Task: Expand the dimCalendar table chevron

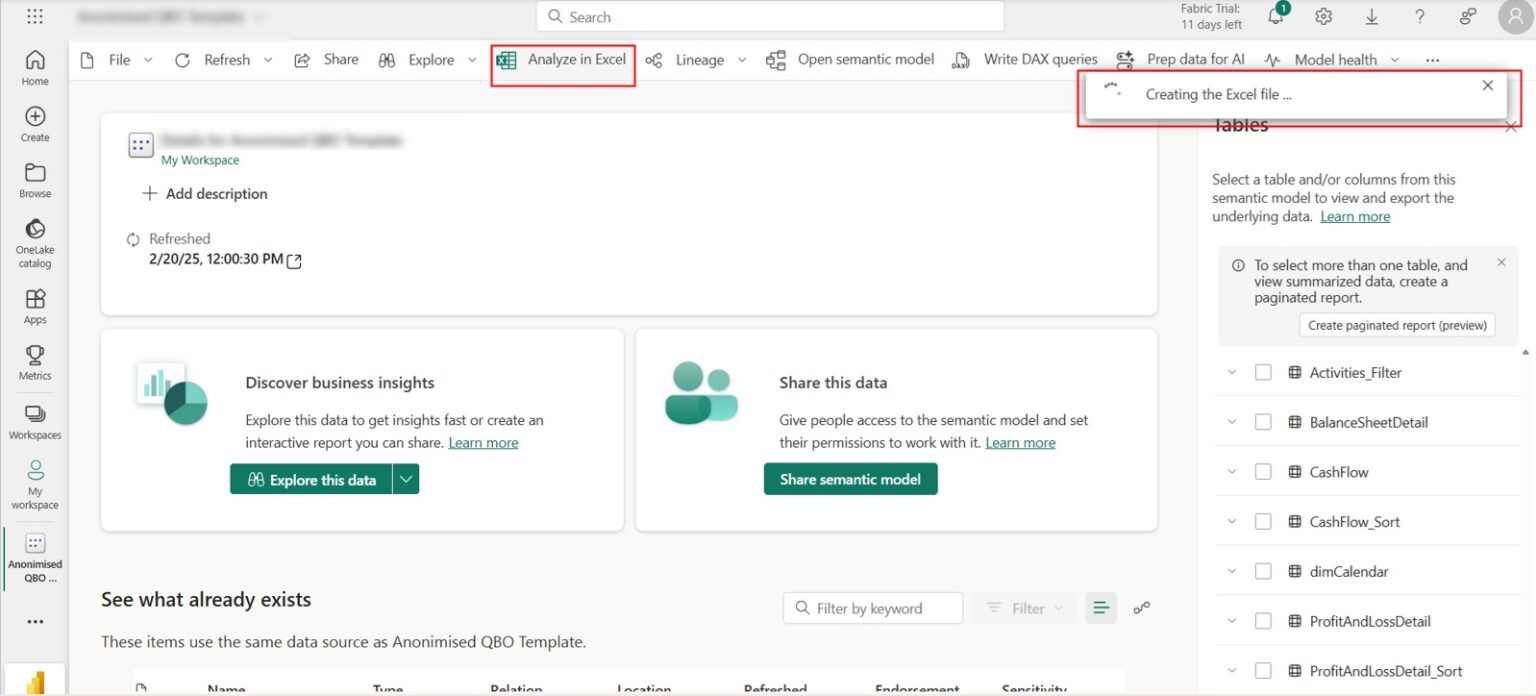Action: 1232,571
